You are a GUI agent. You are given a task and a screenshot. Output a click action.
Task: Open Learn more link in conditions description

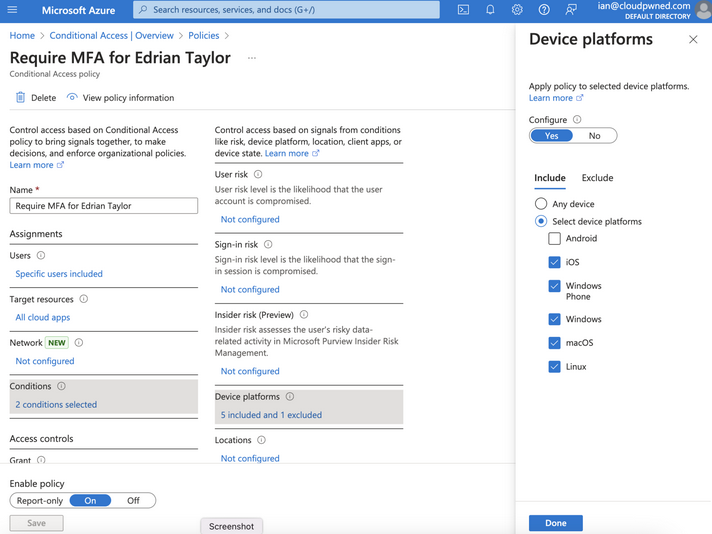pos(292,153)
